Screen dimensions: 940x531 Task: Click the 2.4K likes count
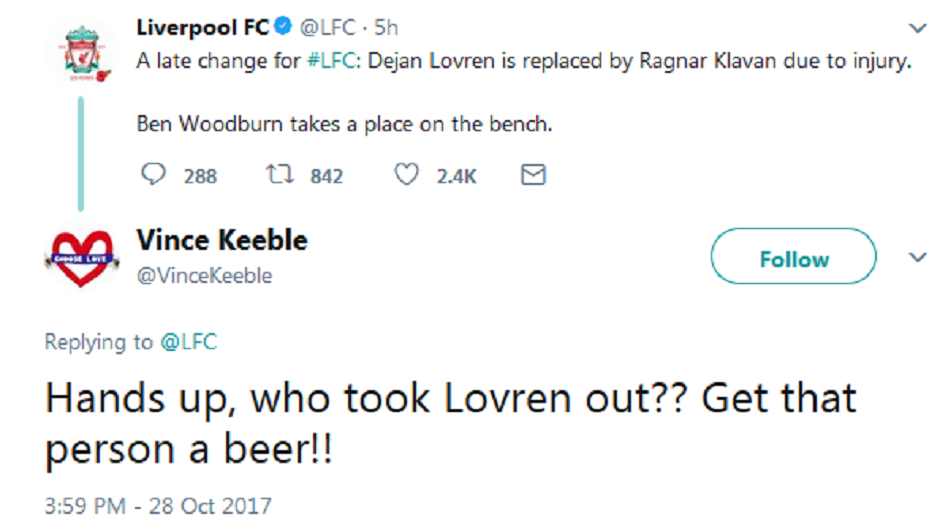(456, 176)
